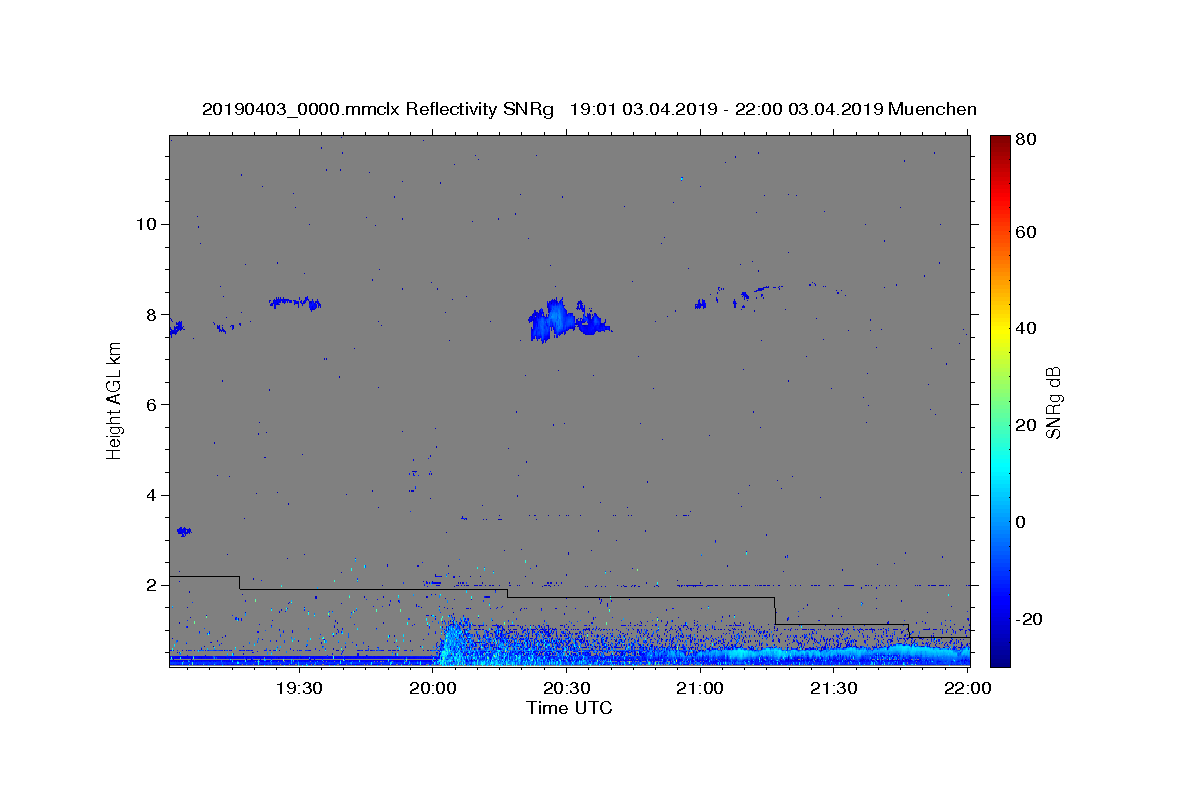The image size is (1200, 800).
Task: Click the 'Time UTC' axis label
Action: [x=569, y=708]
